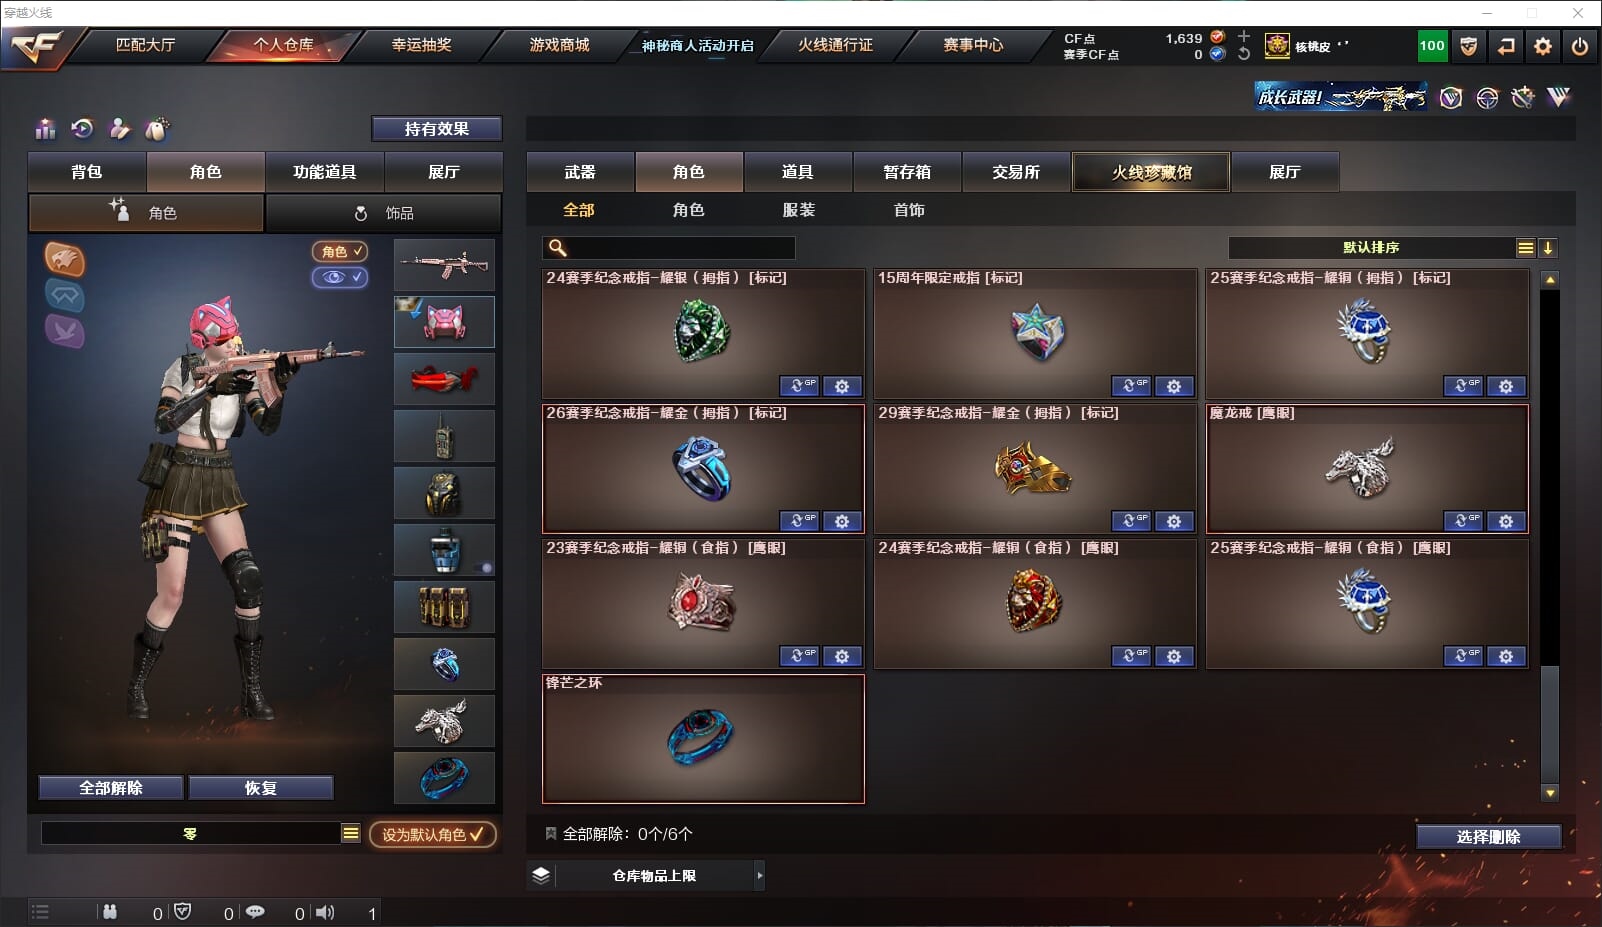Click the 全部解除 button

coord(111,788)
